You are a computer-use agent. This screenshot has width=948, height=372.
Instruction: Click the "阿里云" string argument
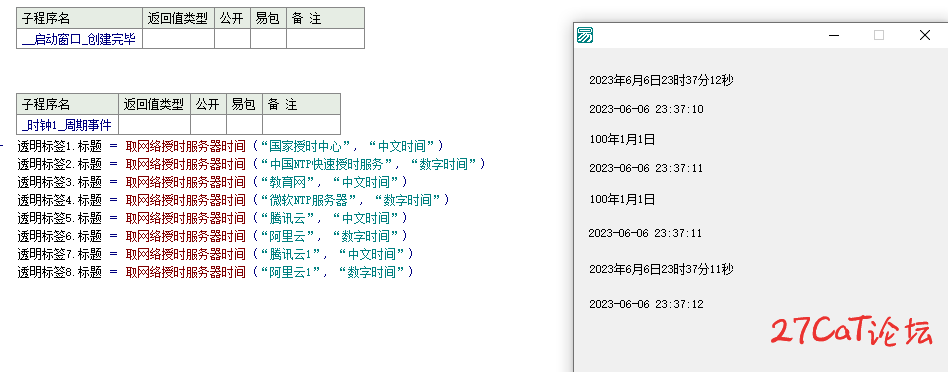coord(289,236)
